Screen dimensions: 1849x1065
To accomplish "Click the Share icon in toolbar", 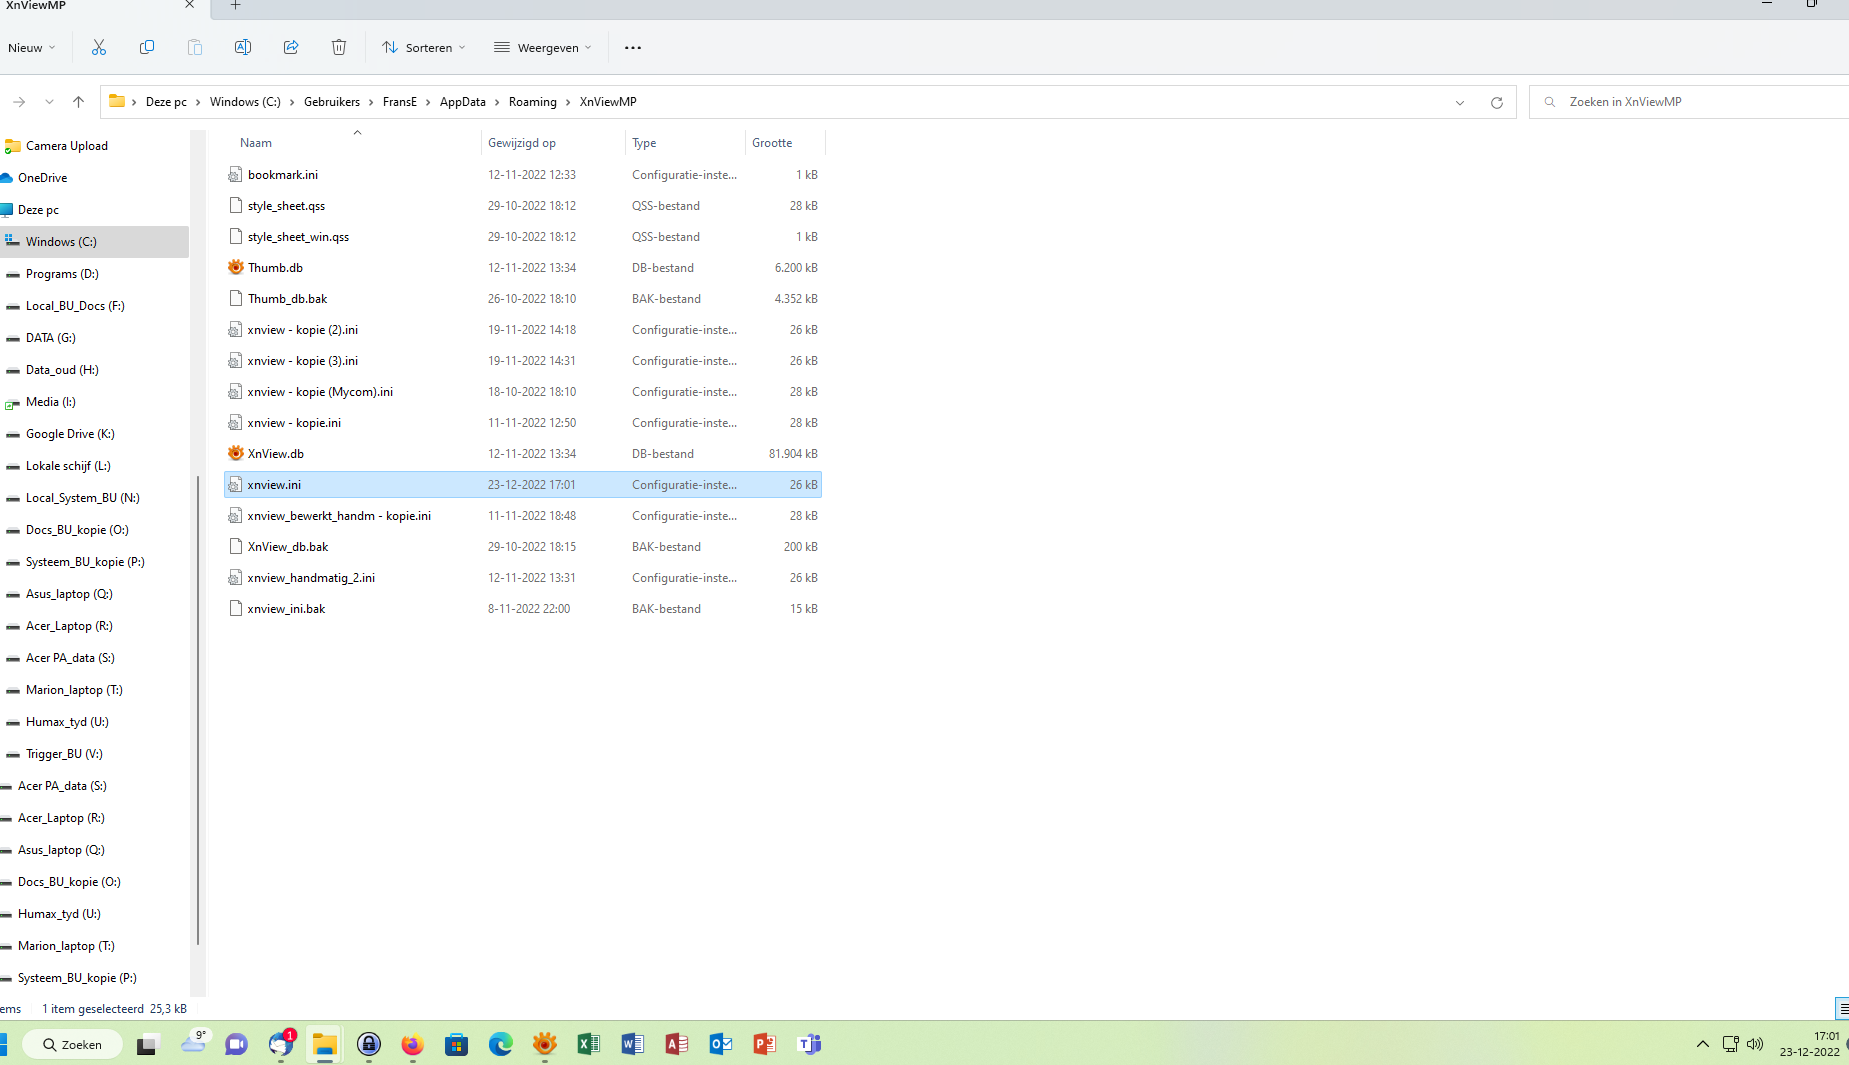I will pos(291,47).
